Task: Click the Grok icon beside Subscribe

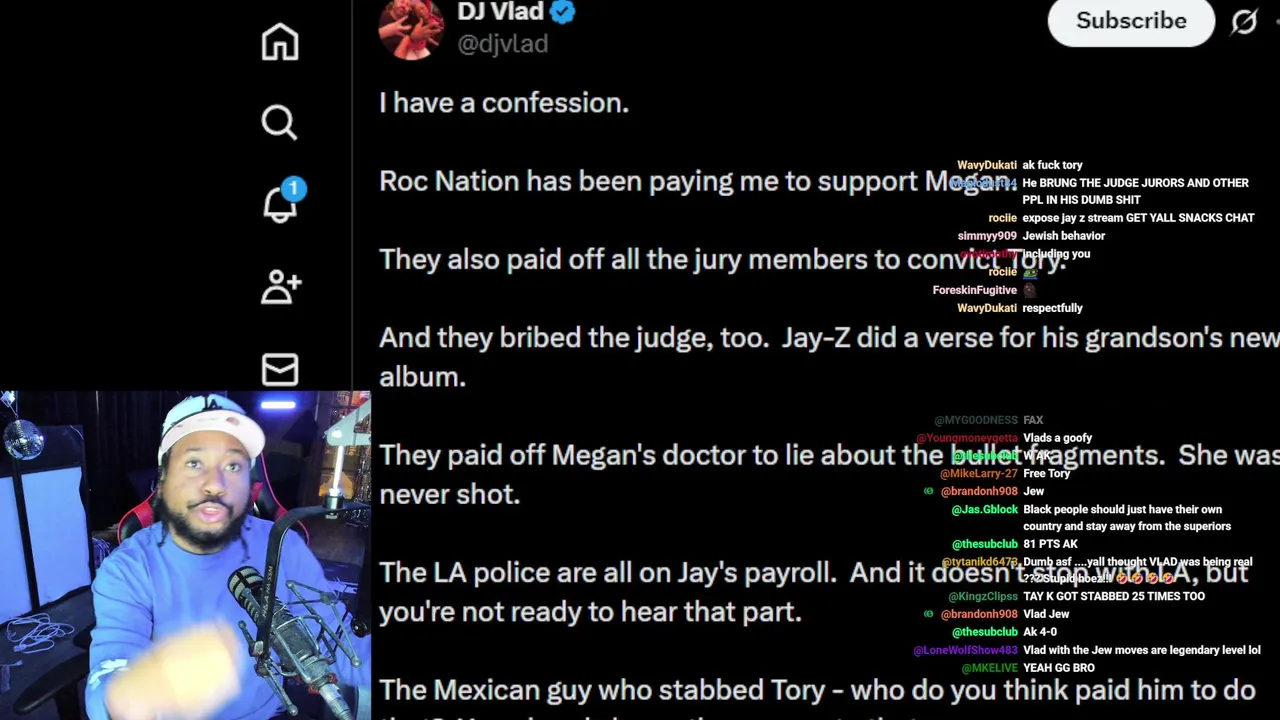Action: tap(1244, 21)
